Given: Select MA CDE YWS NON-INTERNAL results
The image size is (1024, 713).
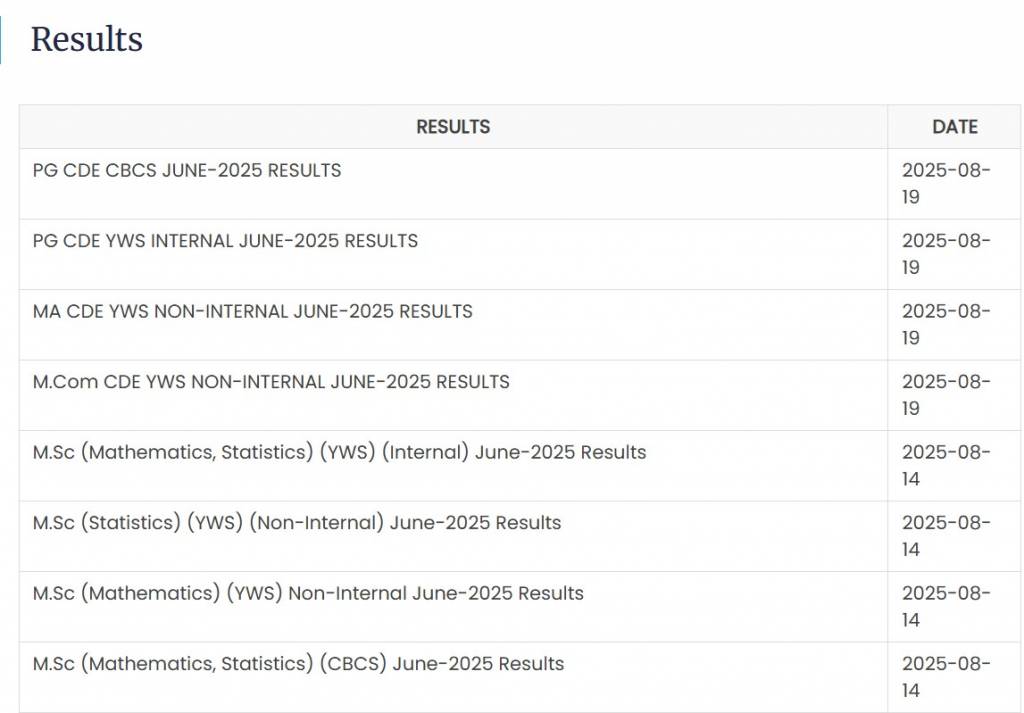Looking at the screenshot, I should tap(252, 312).
